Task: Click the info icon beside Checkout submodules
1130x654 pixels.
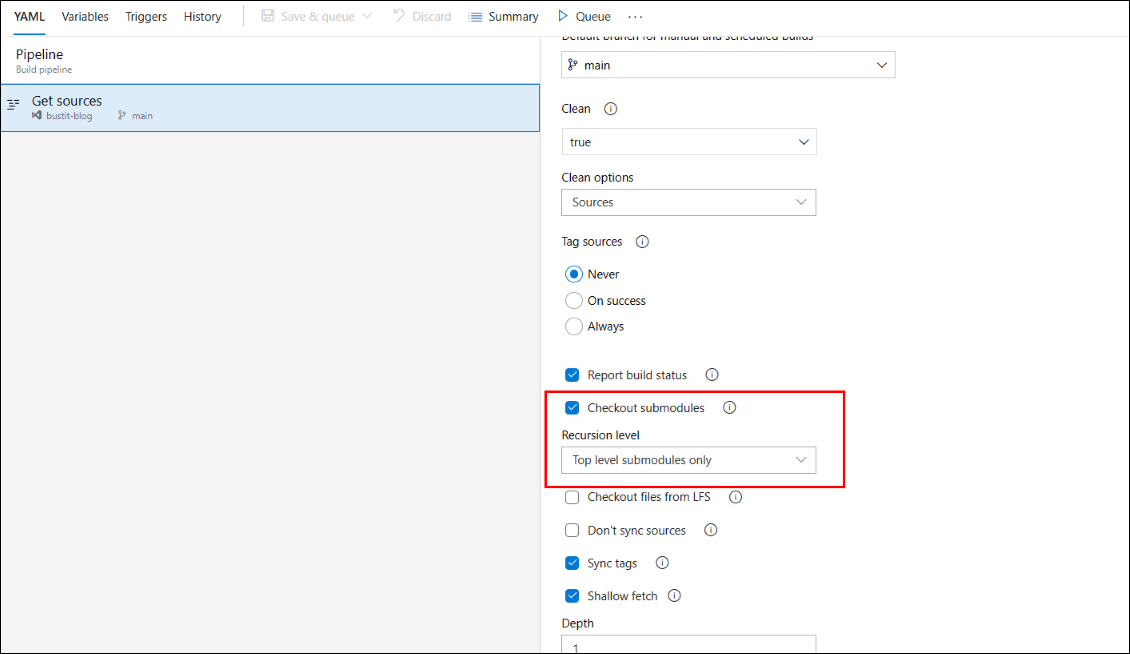Action: 729,408
